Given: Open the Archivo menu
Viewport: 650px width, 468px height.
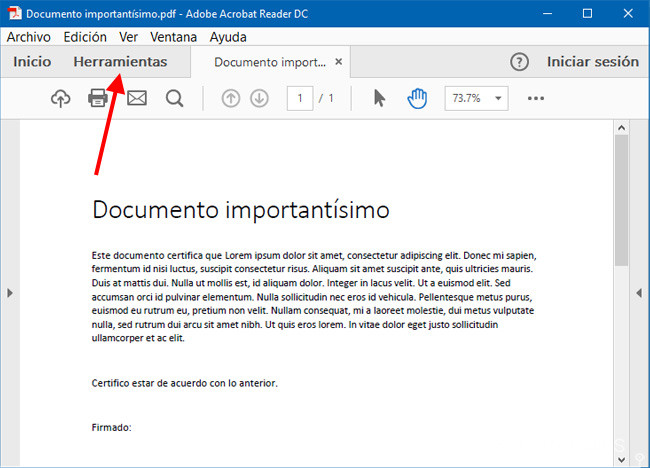Looking at the screenshot, I should click(28, 37).
